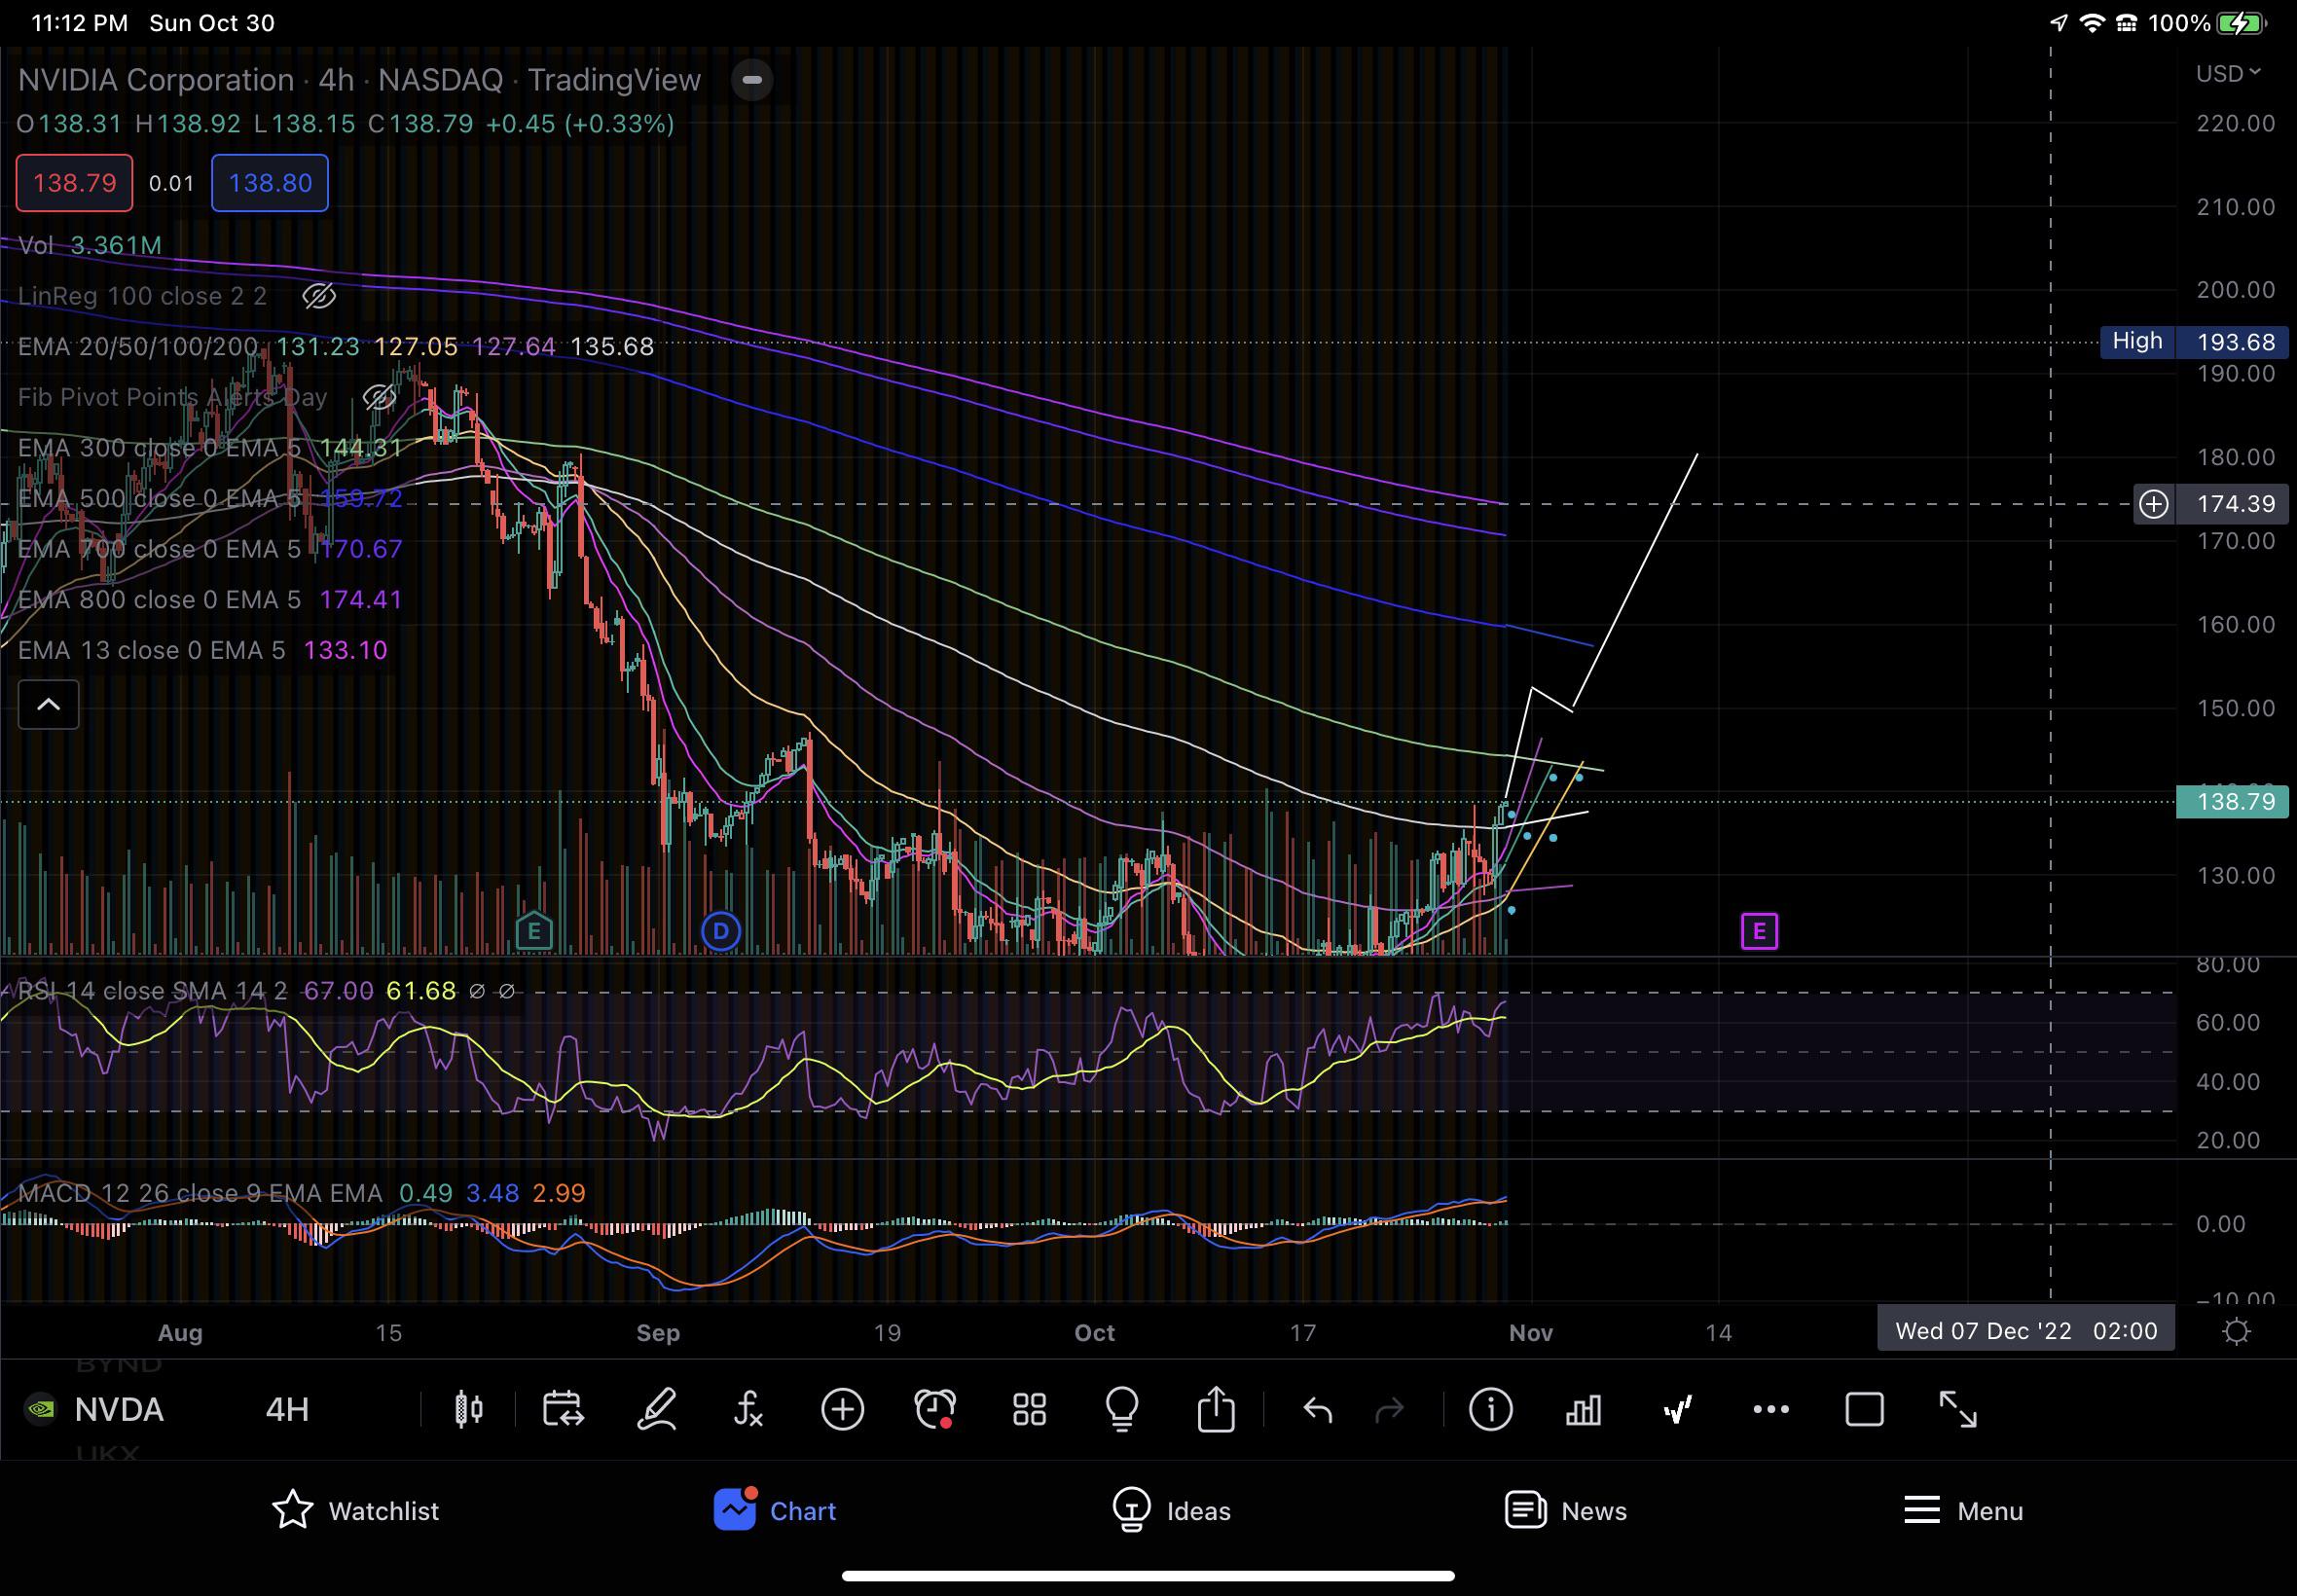Screen dimensions: 2297x1596
Task: Open the candlestick chart type selector
Action: 469,1410
